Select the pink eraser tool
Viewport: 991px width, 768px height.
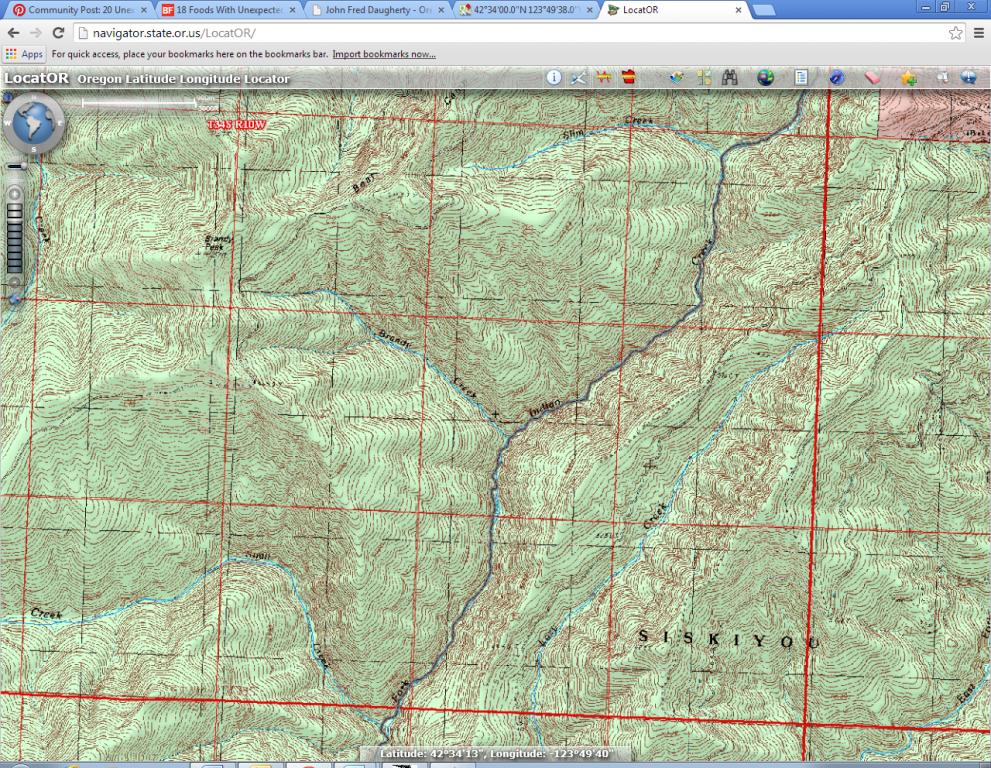tap(872, 78)
